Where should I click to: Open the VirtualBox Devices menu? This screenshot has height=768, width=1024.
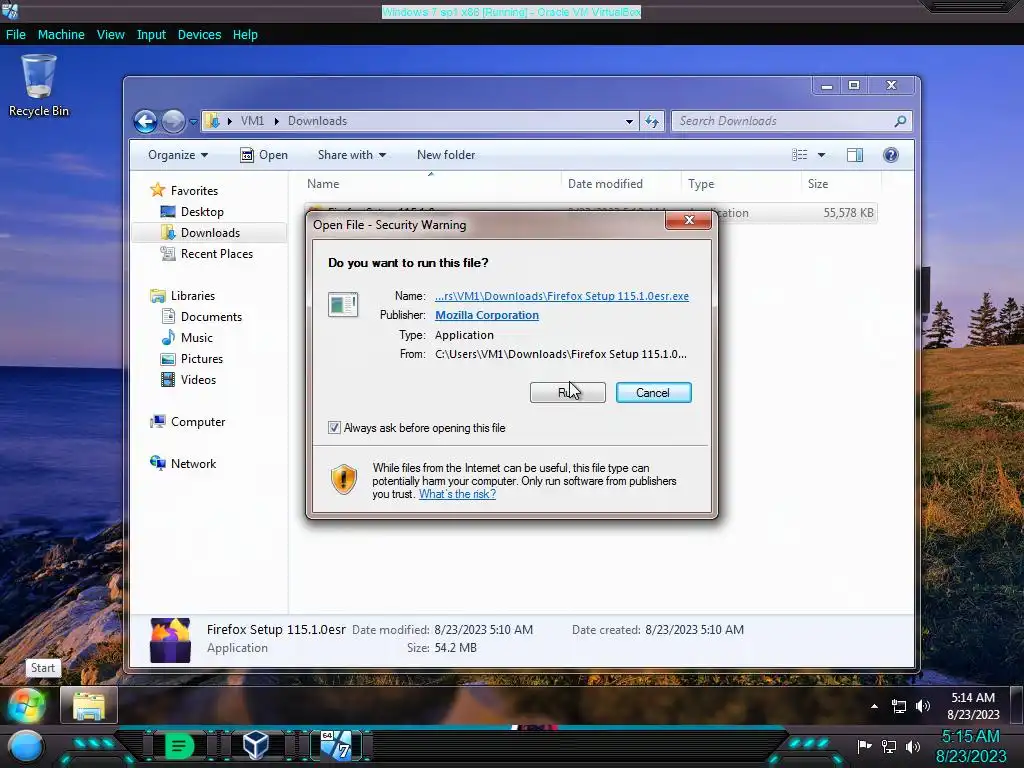click(x=199, y=35)
